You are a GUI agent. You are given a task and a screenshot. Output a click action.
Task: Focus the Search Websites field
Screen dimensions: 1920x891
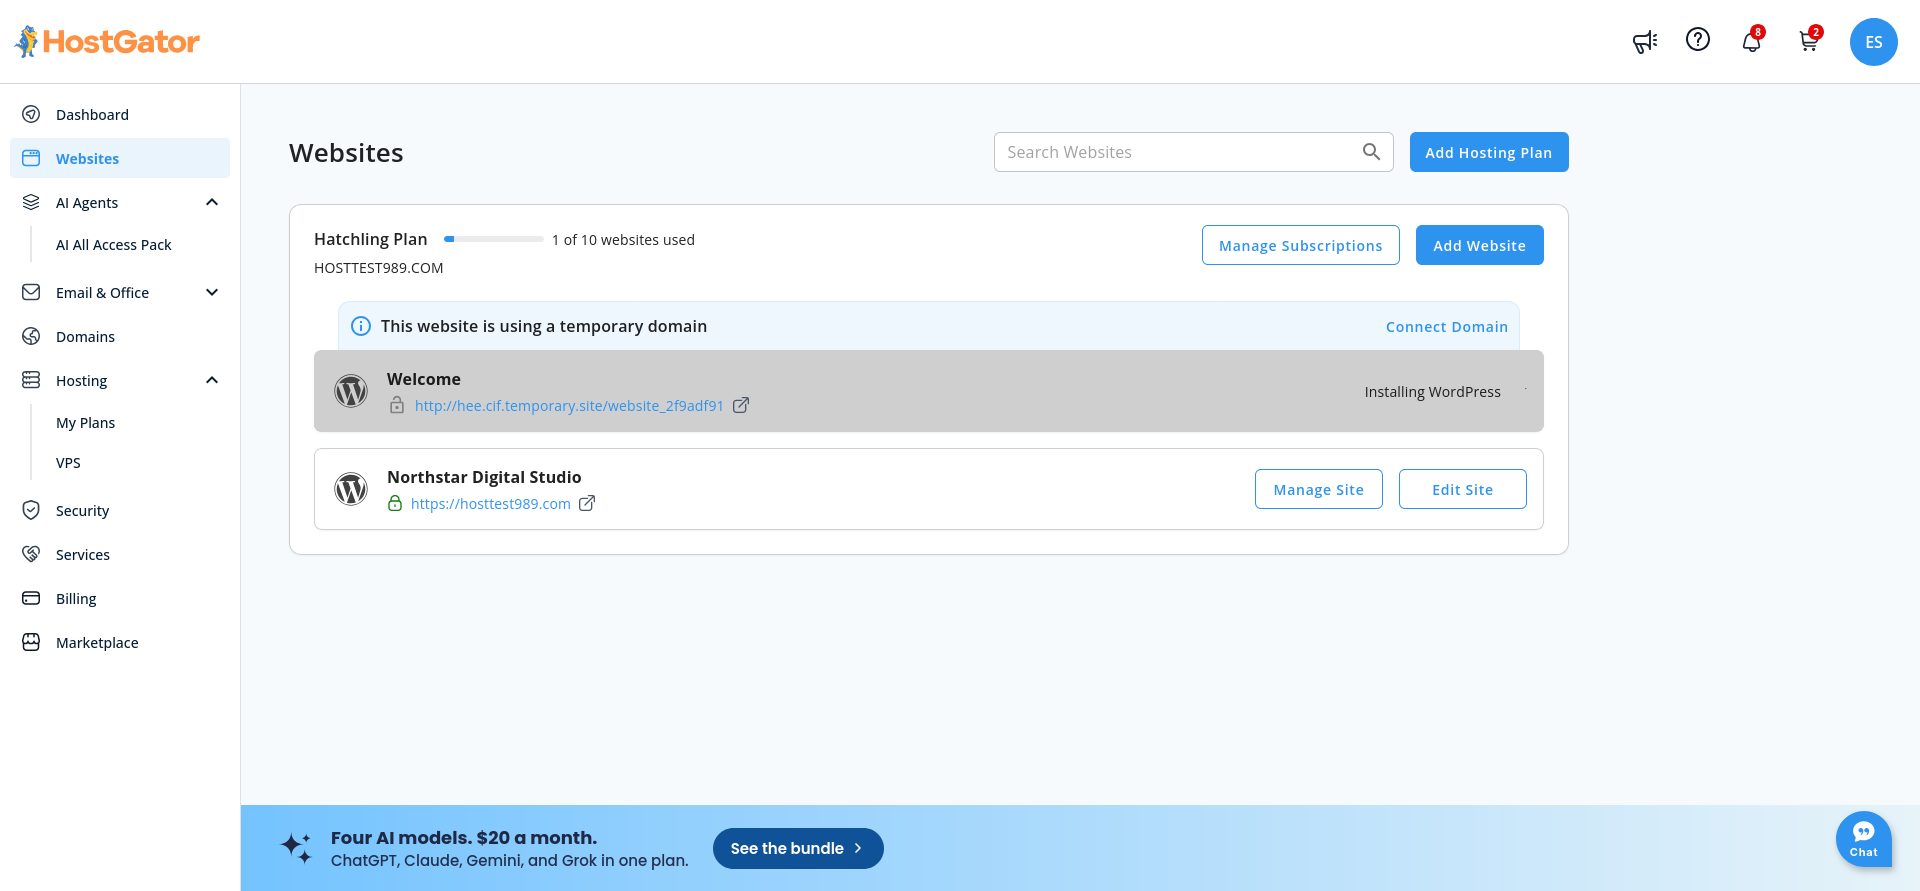tap(1194, 152)
